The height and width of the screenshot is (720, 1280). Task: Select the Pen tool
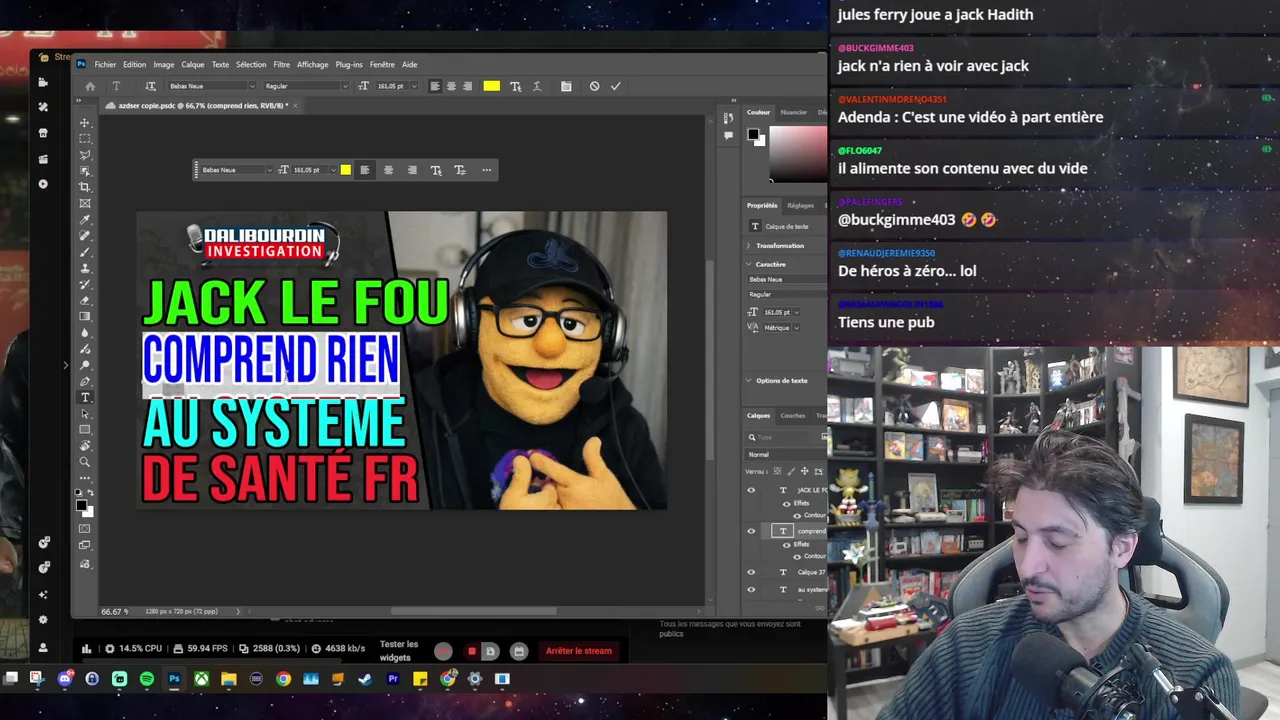tap(85, 381)
